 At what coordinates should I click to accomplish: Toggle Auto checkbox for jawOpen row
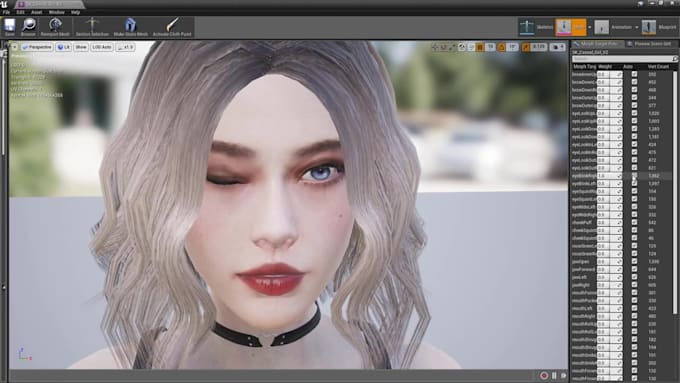[634, 262]
